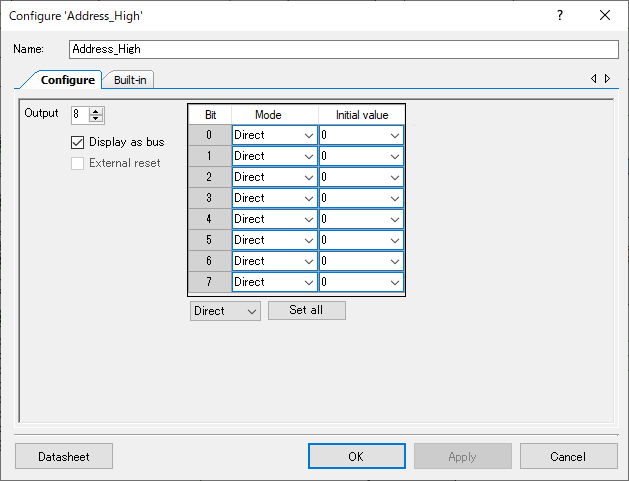The image size is (629, 481).
Task: Click the help question mark icon
Action: coord(560,16)
